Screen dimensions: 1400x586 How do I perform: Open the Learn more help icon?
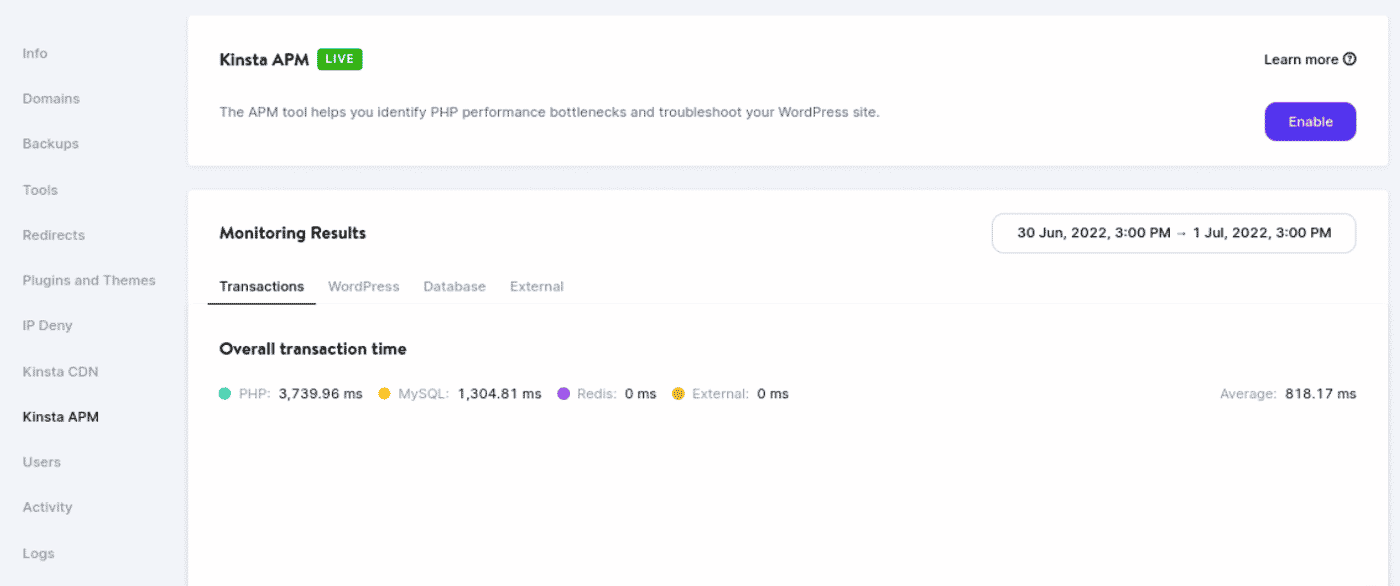(x=1349, y=59)
